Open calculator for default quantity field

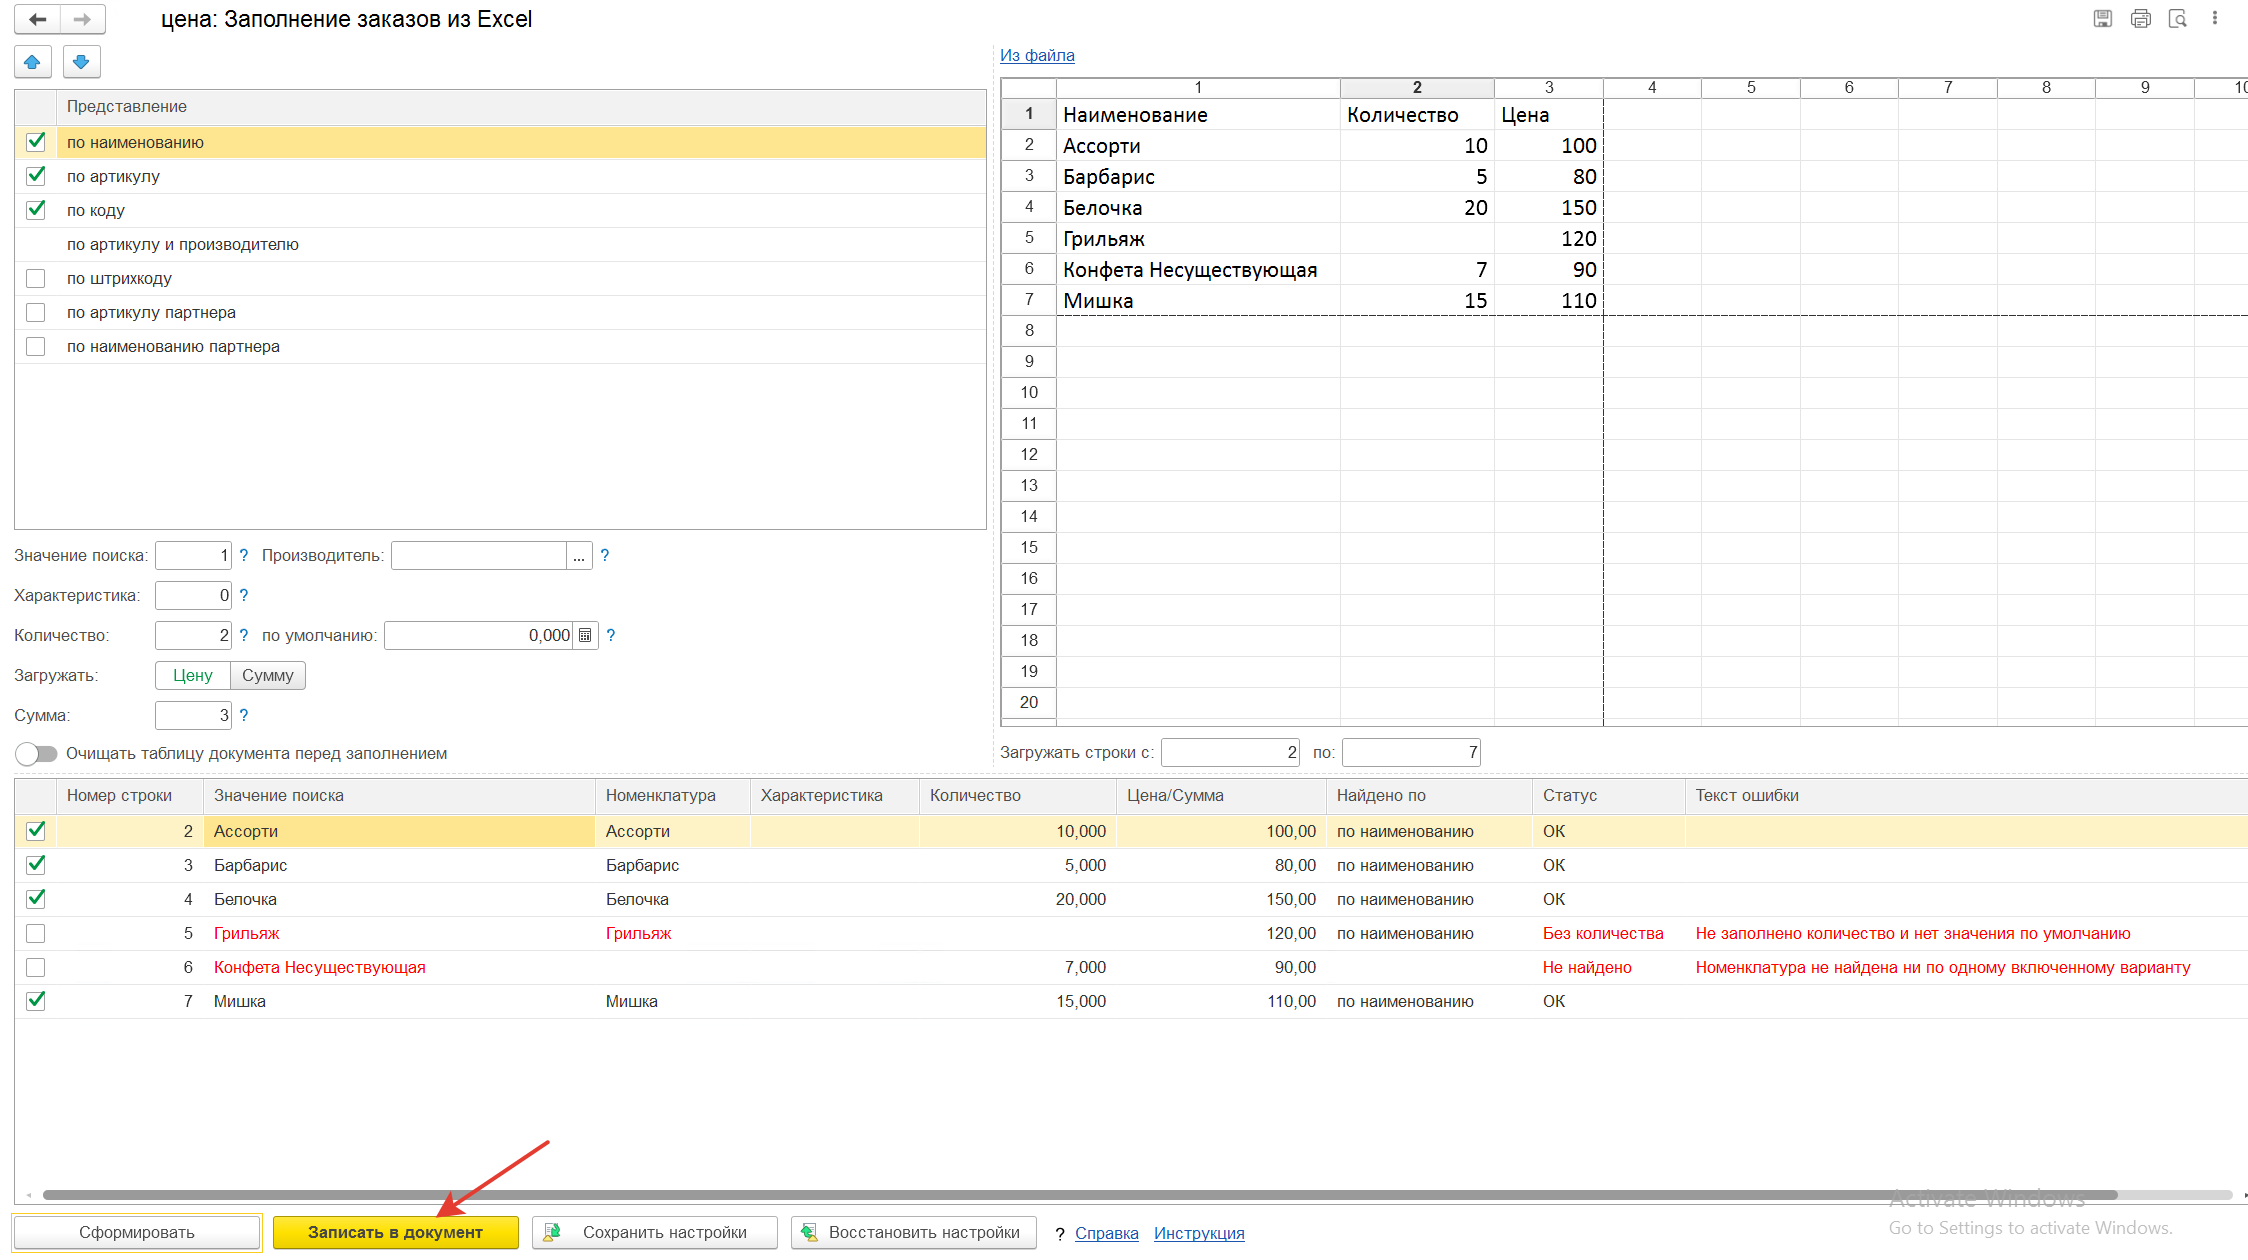click(585, 635)
